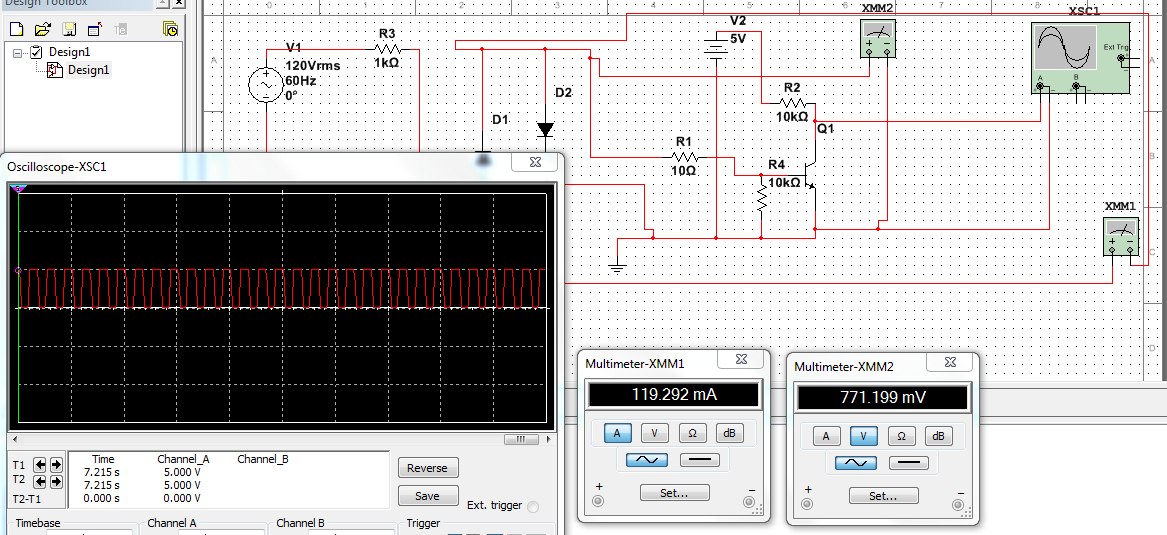Viewport: 1167px width, 535px height.
Task: Select transistor Q1 on the schematic
Action: (x=812, y=176)
